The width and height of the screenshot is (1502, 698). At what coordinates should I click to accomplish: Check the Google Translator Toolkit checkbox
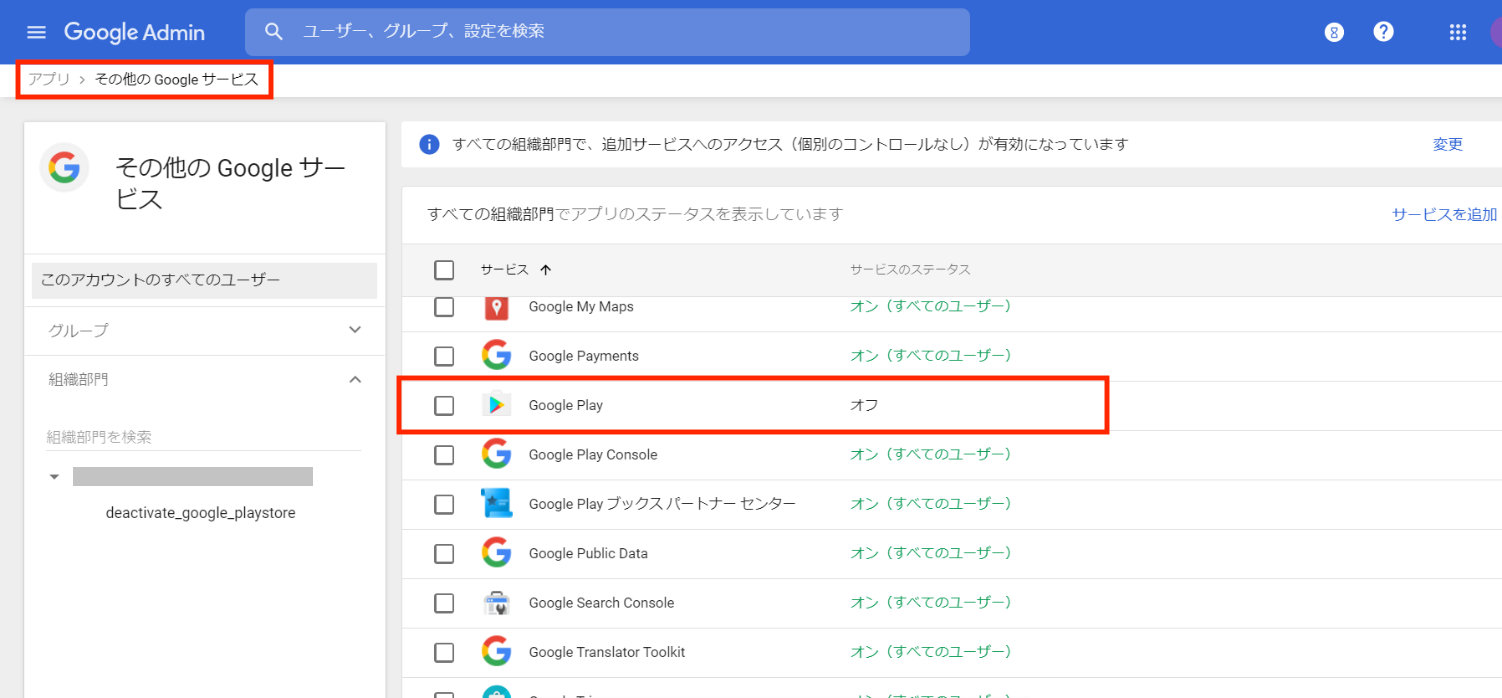coord(444,652)
